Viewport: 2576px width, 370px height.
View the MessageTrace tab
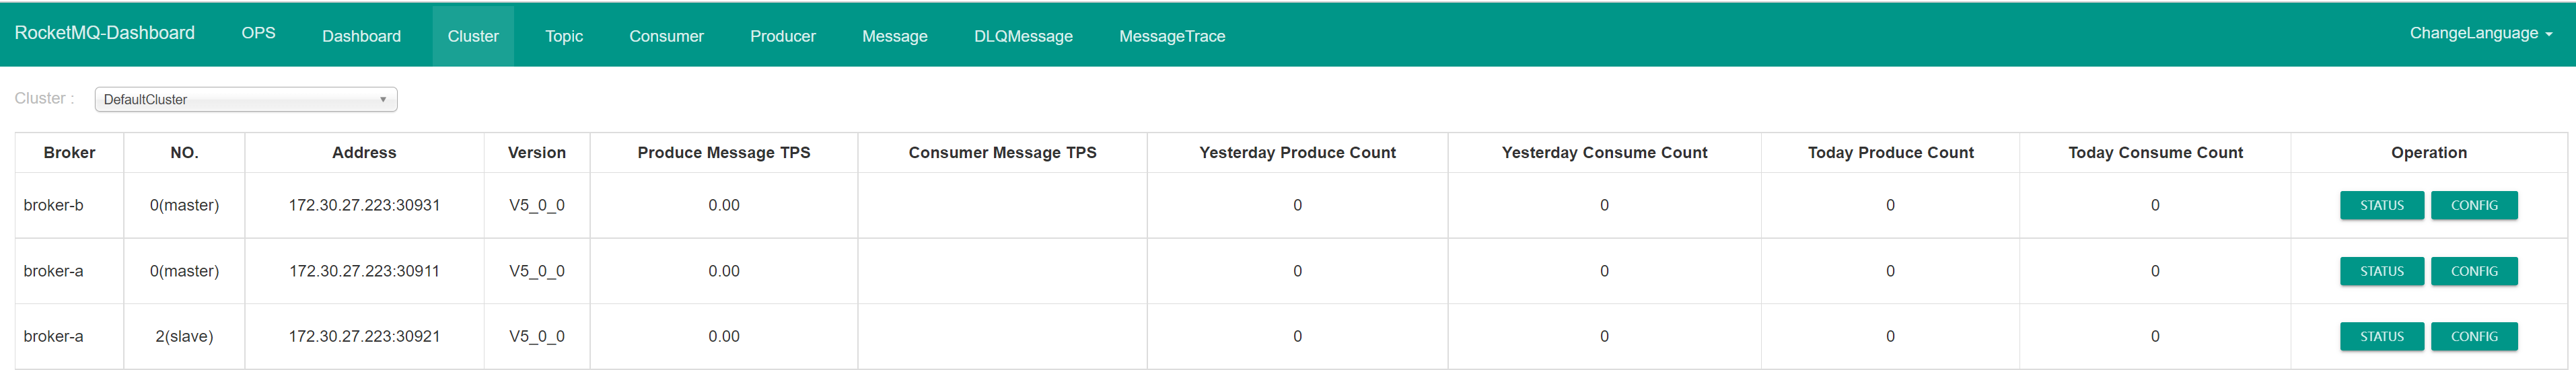point(1171,36)
